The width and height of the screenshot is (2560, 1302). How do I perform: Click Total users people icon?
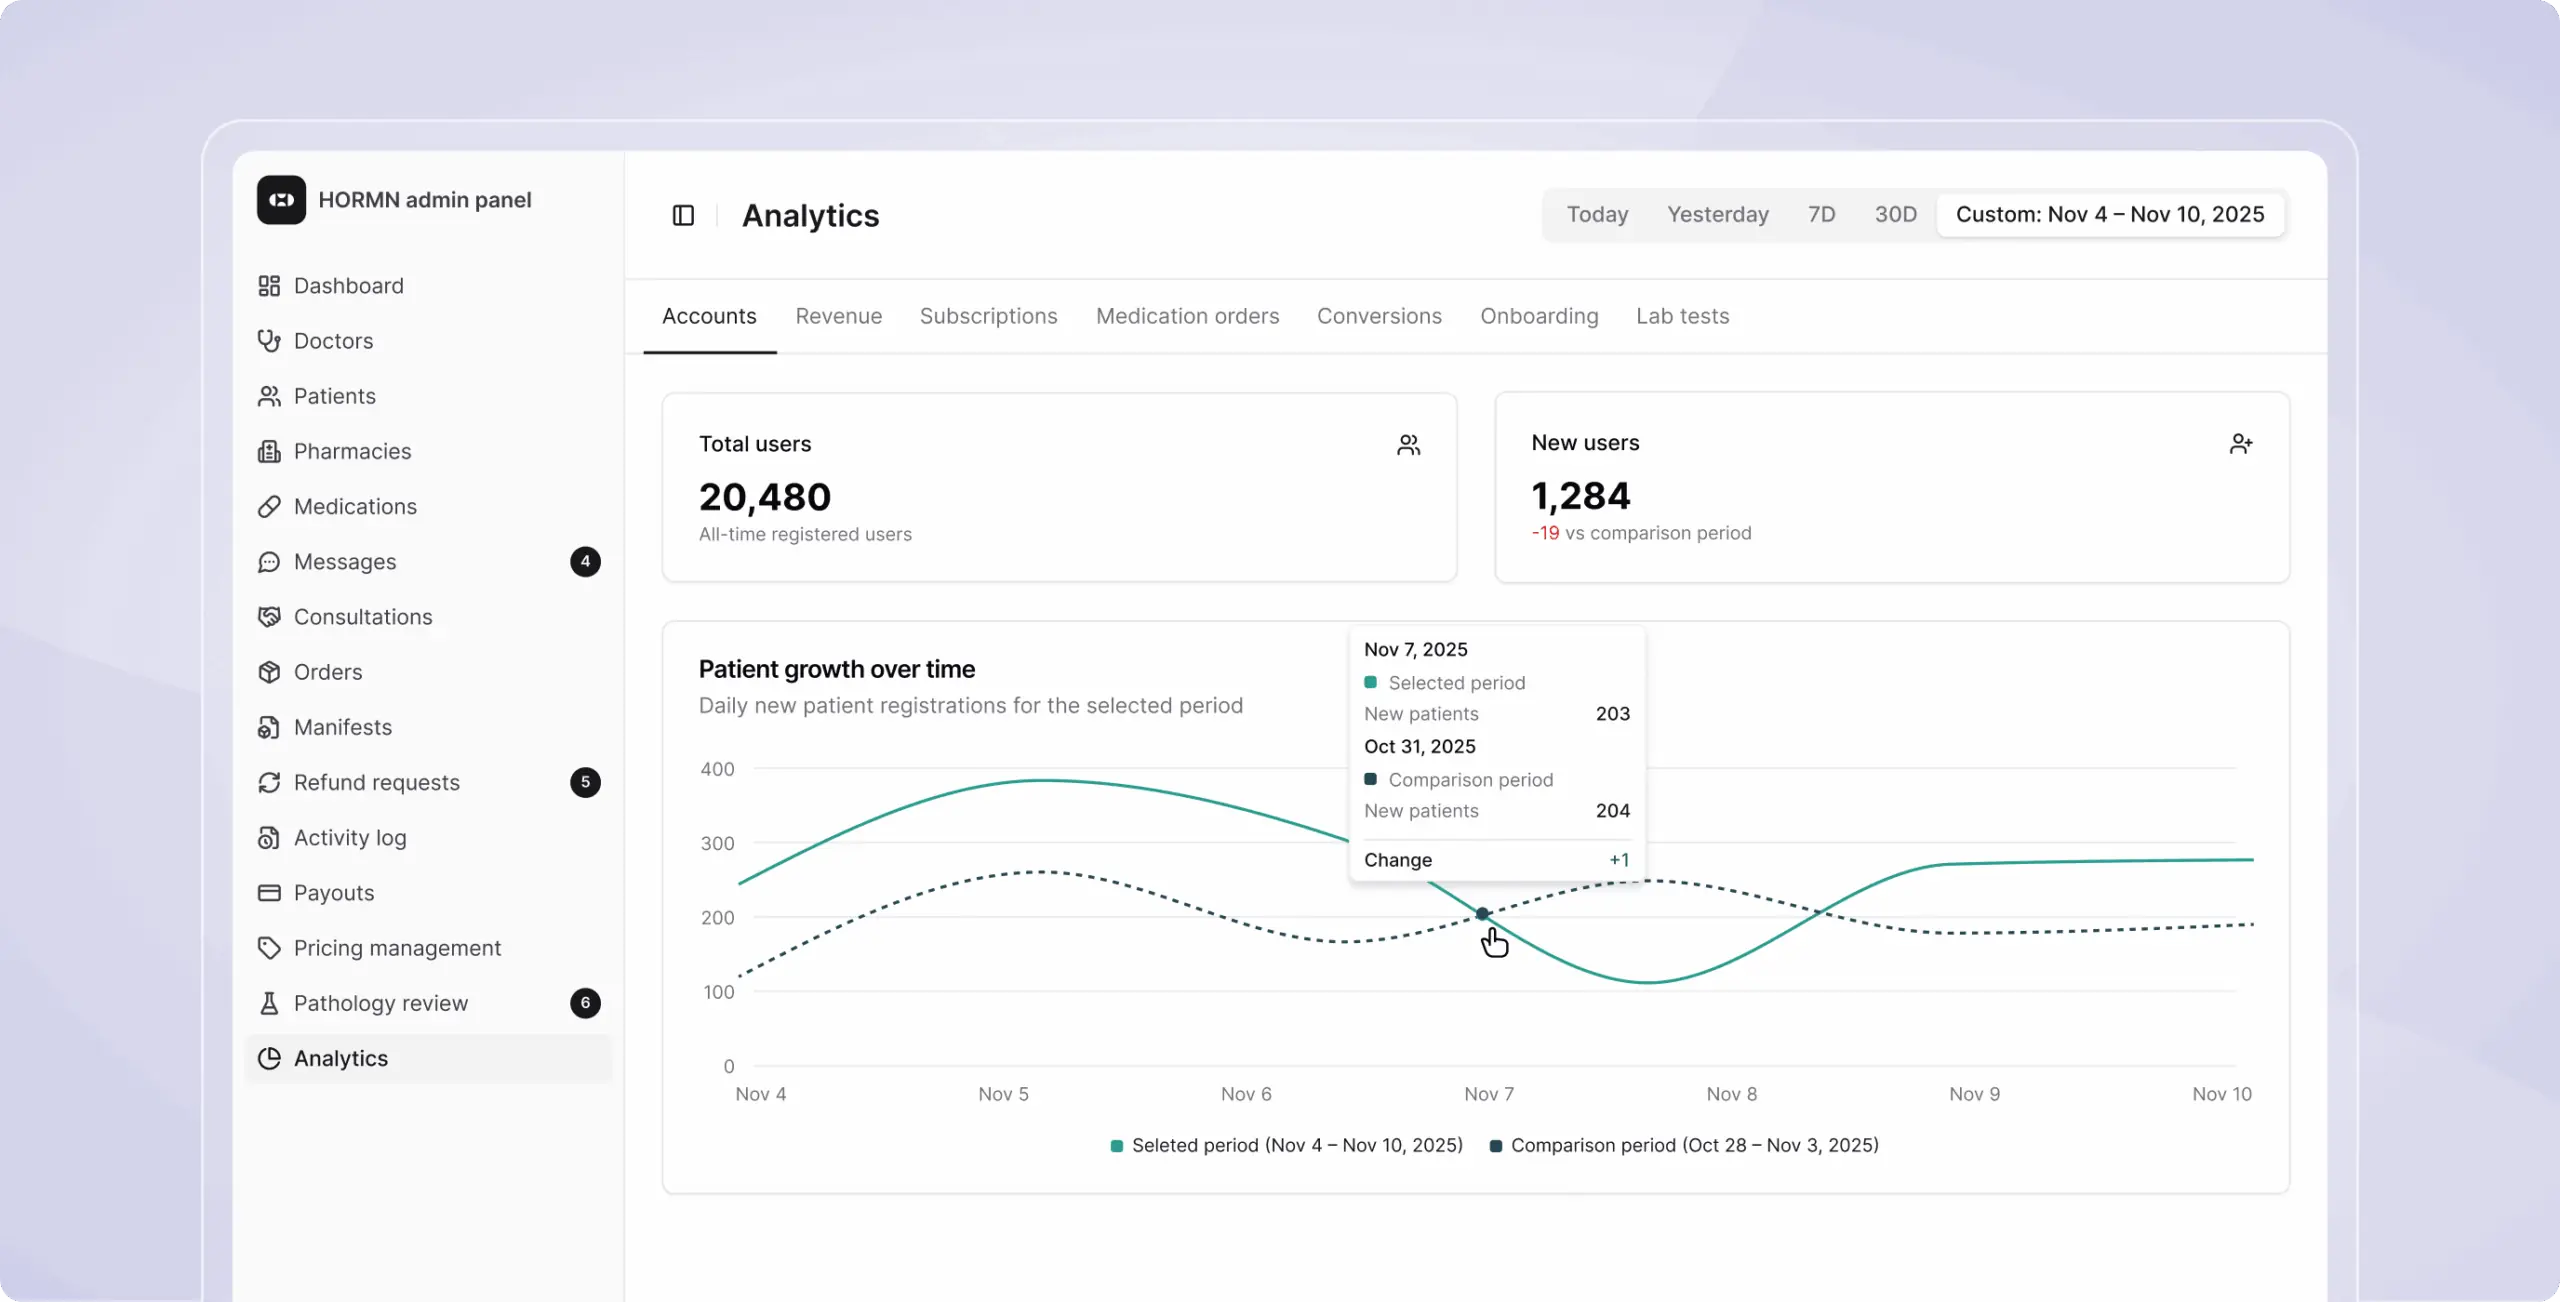[1408, 445]
